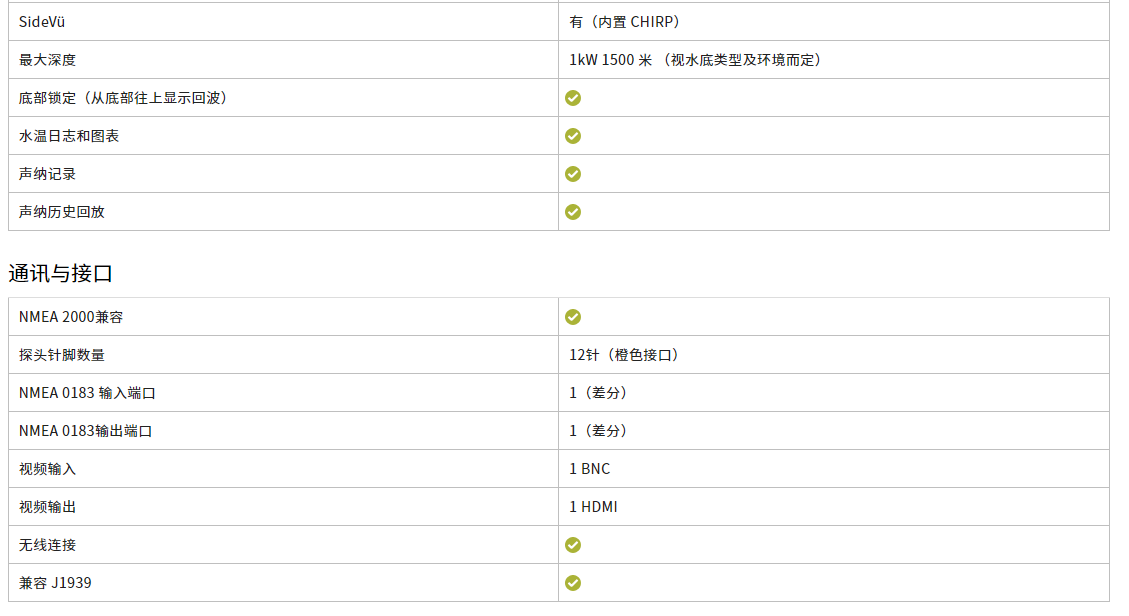Image resolution: width=1129 pixels, height=616 pixels.
Task: Select the 1 HDMI value cell
Action: (594, 507)
